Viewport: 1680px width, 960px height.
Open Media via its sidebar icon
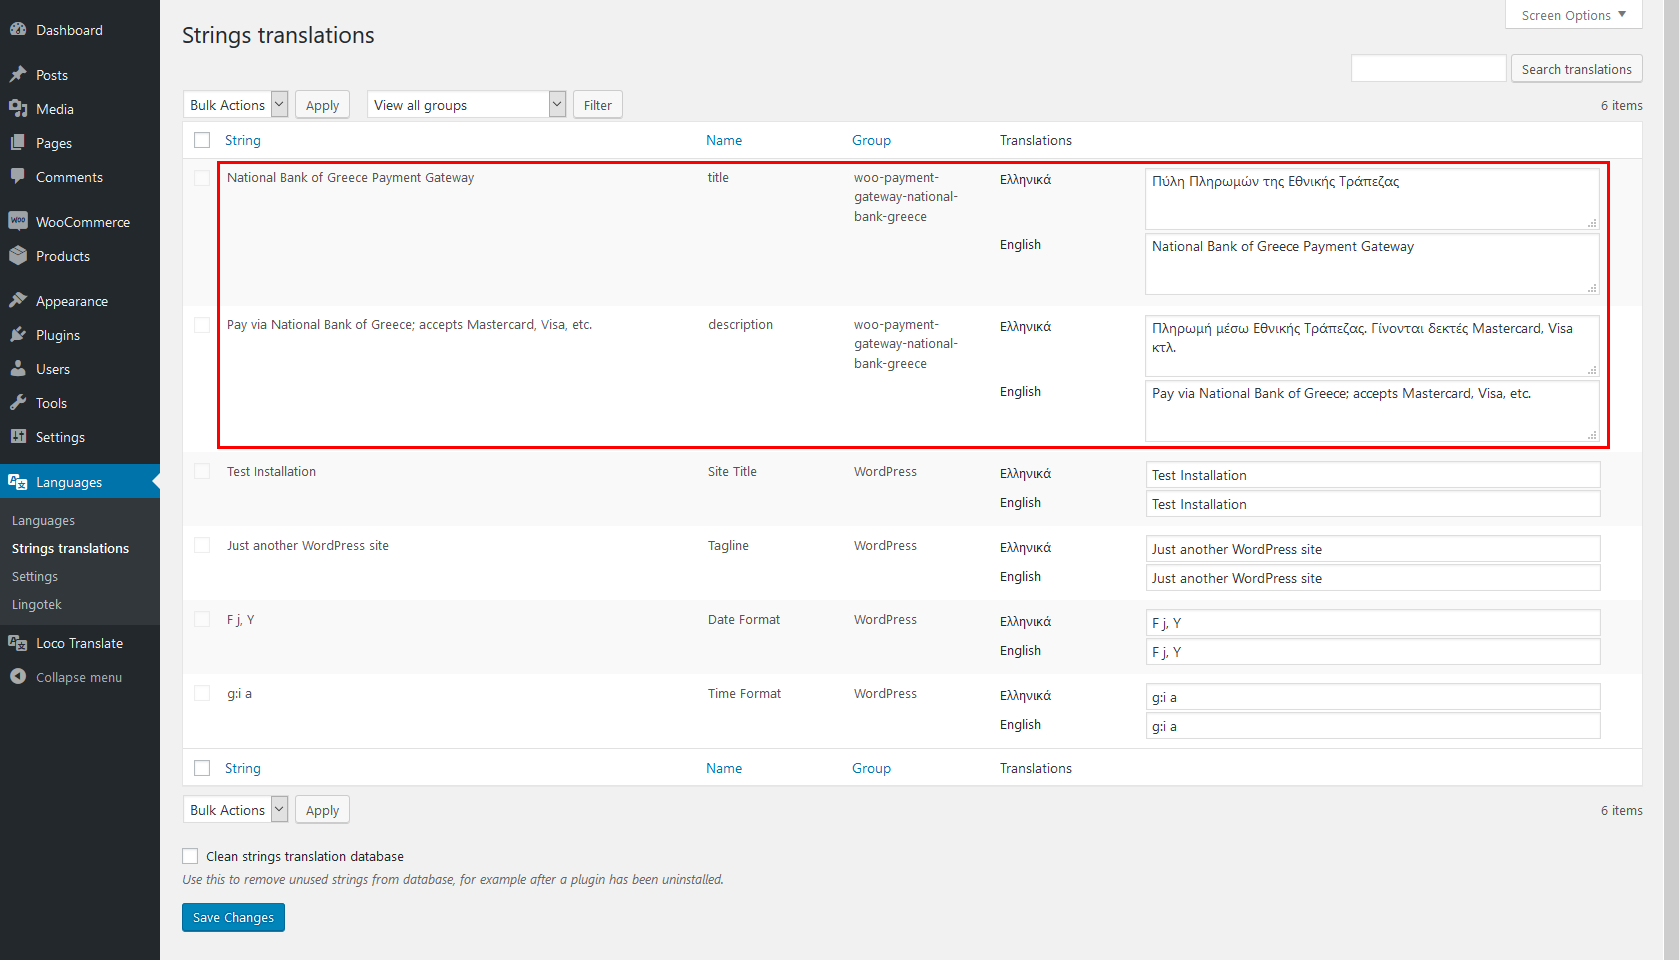click(18, 109)
